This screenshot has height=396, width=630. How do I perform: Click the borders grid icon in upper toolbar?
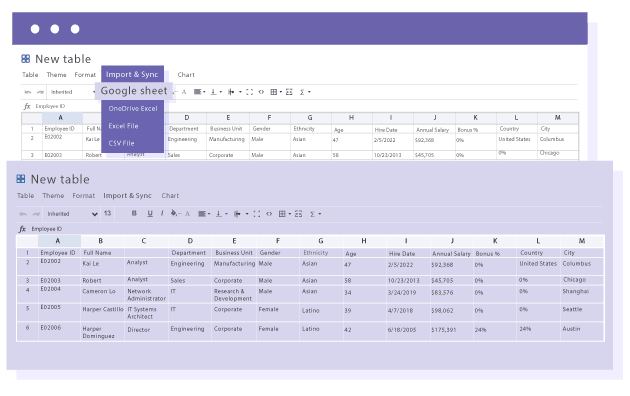pyautogui.click(x=274, y=92)
